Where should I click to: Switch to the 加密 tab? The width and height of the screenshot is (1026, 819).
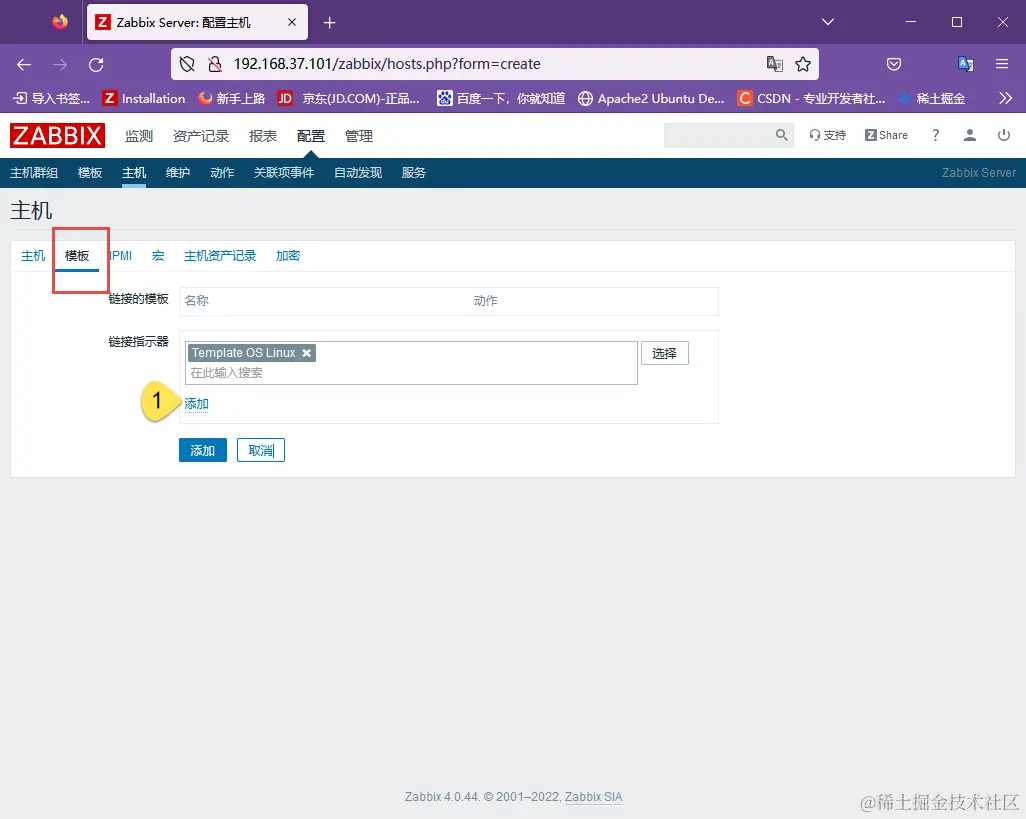287,255
